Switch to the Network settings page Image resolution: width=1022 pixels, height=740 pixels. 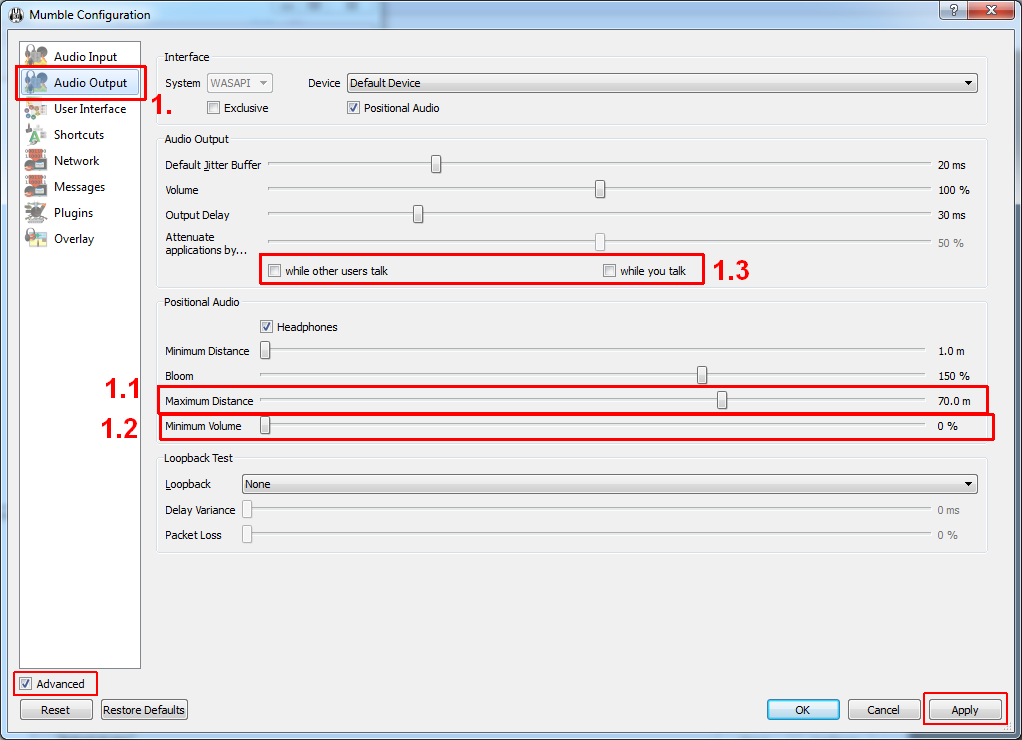(76, 161)
